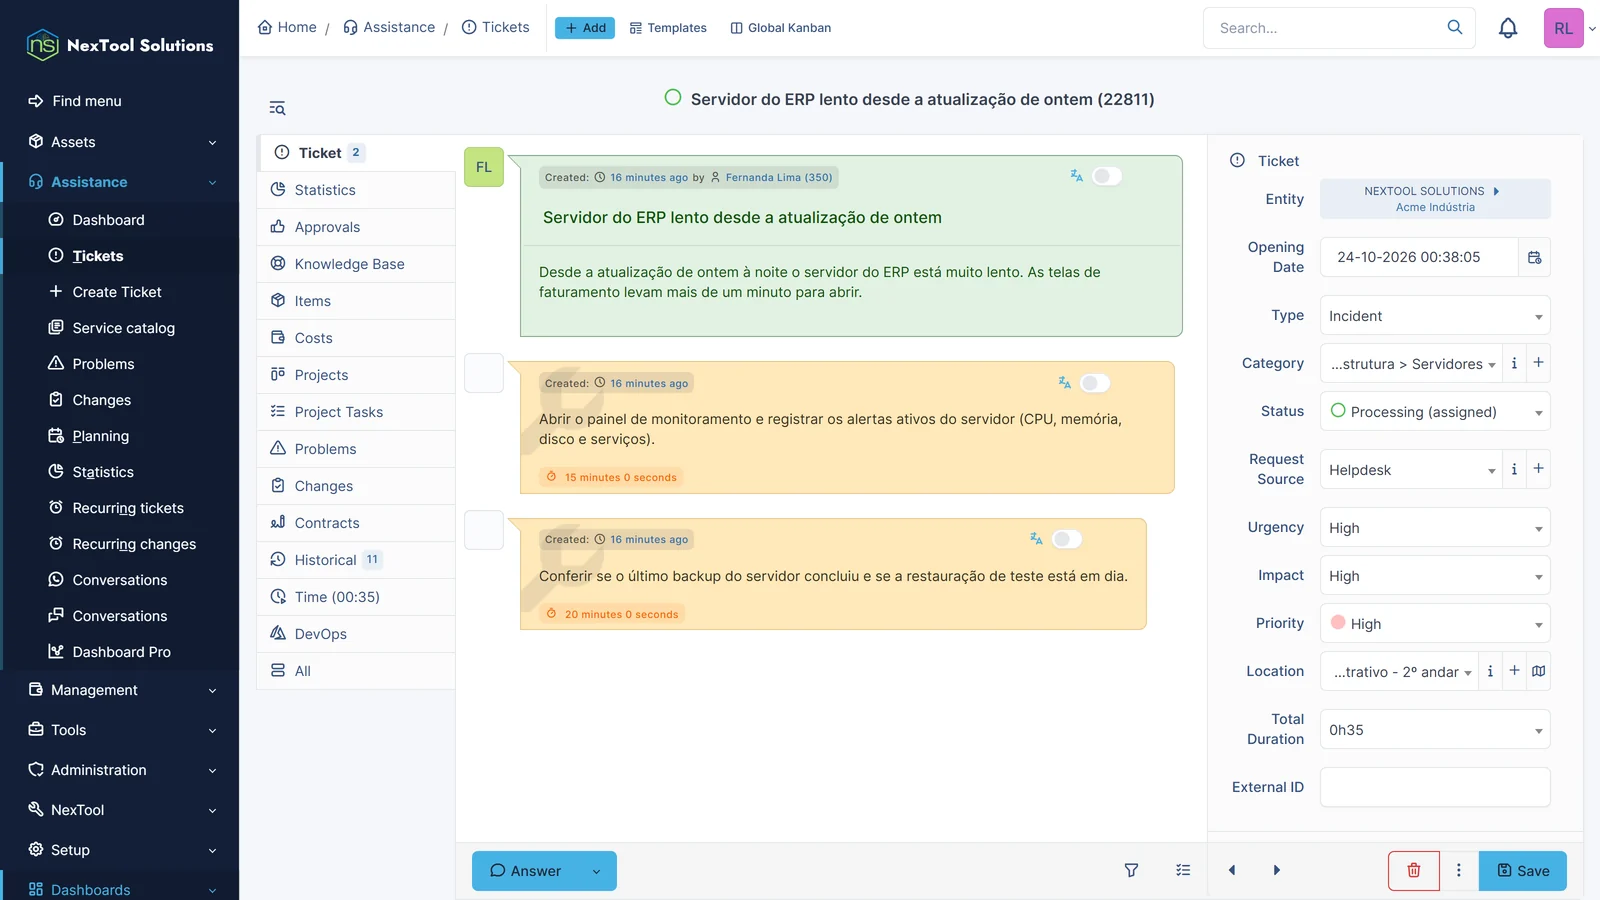Show Category info icon
The width and height of the screenshot is (1600, 900).
[1514, 363]
